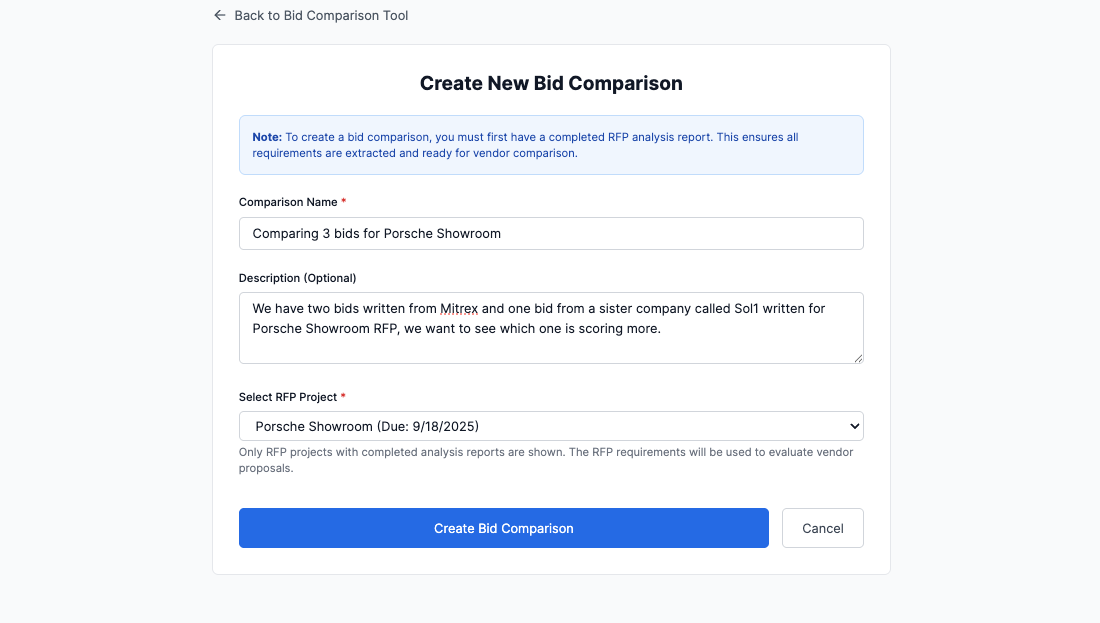Grab the Description box resize handle

pyautogui.click(x=858, y=358)
